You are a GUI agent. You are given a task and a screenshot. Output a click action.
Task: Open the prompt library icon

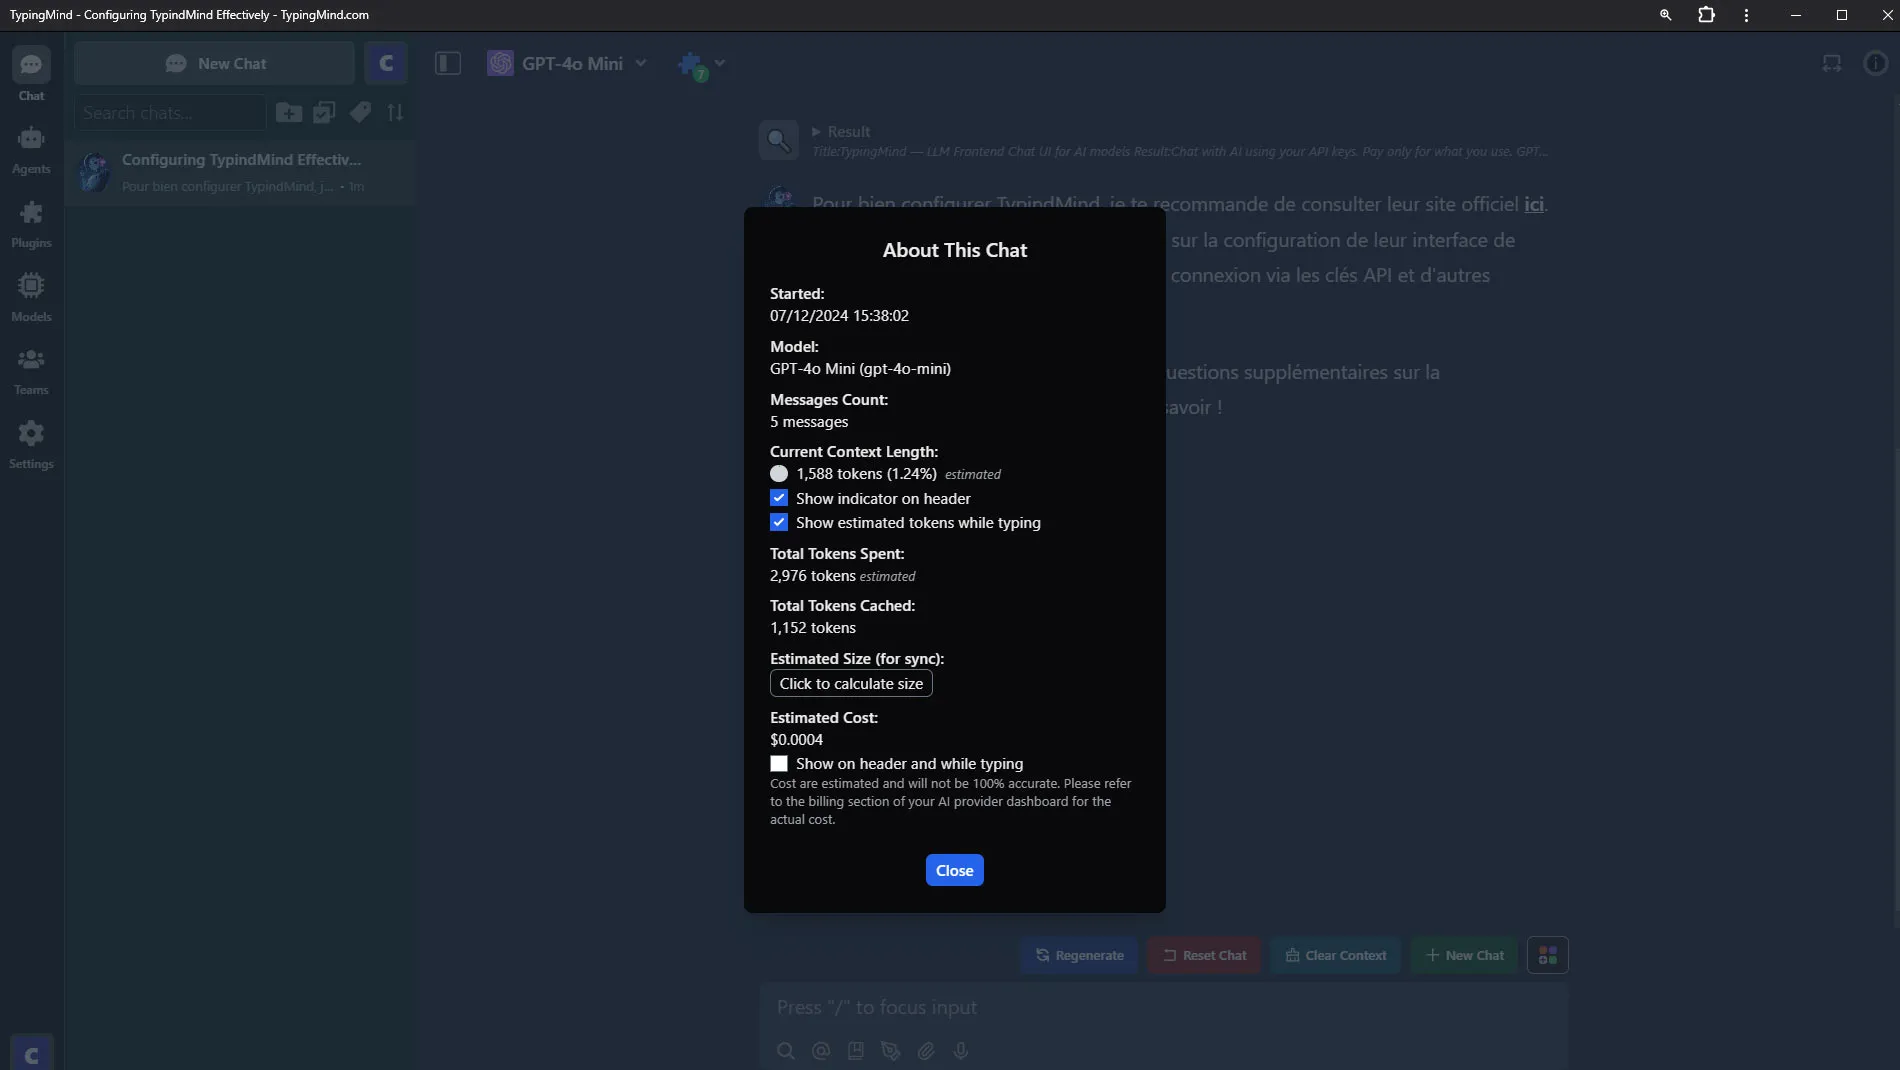coord(856,1051)
